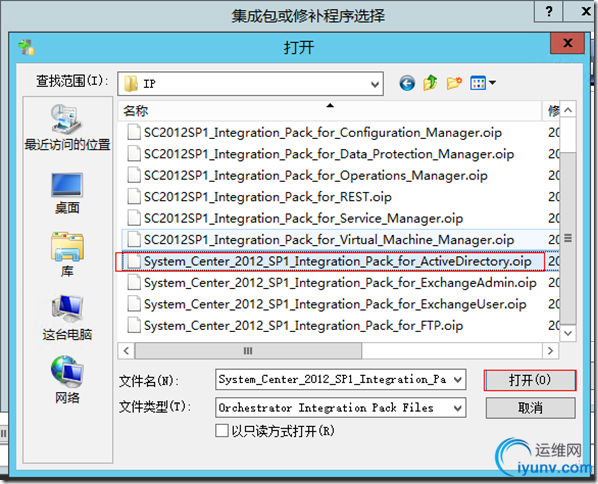This screenshot has width=598, height=484.
Task: Click the Cancel (取消) button
Action: pos(530,408)
